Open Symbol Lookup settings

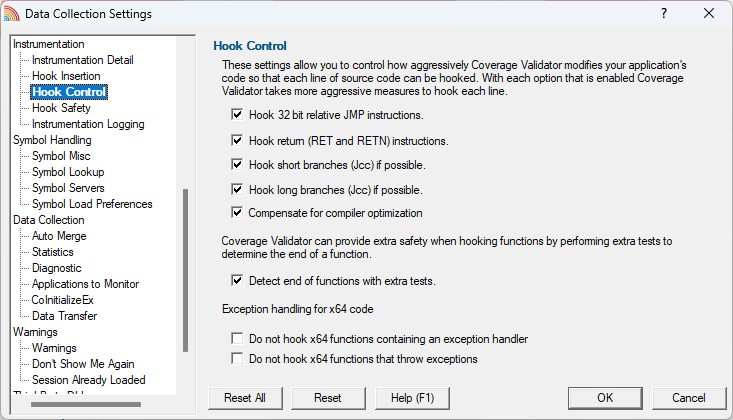coord(68,172)
